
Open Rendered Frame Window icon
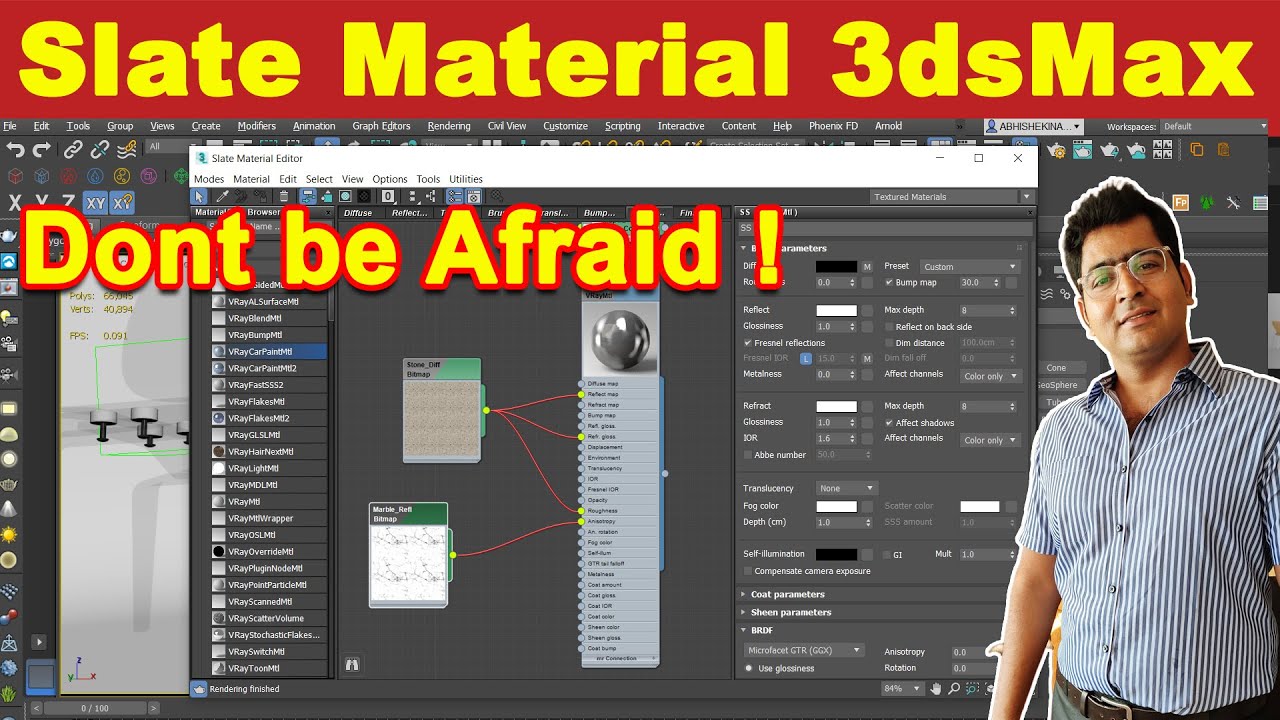click(1082, 150)
